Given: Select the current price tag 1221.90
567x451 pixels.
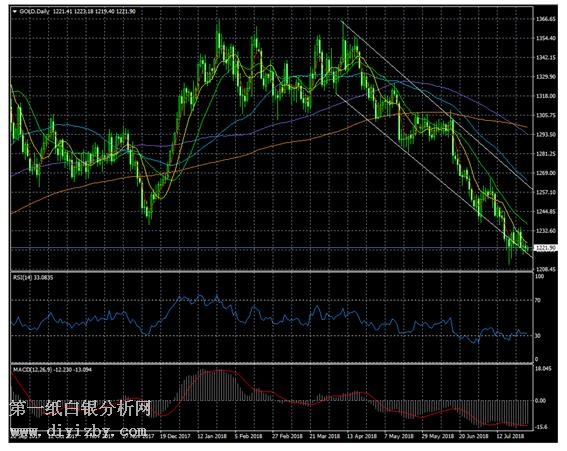Looking at the screenshot, I should pos(545,248).
